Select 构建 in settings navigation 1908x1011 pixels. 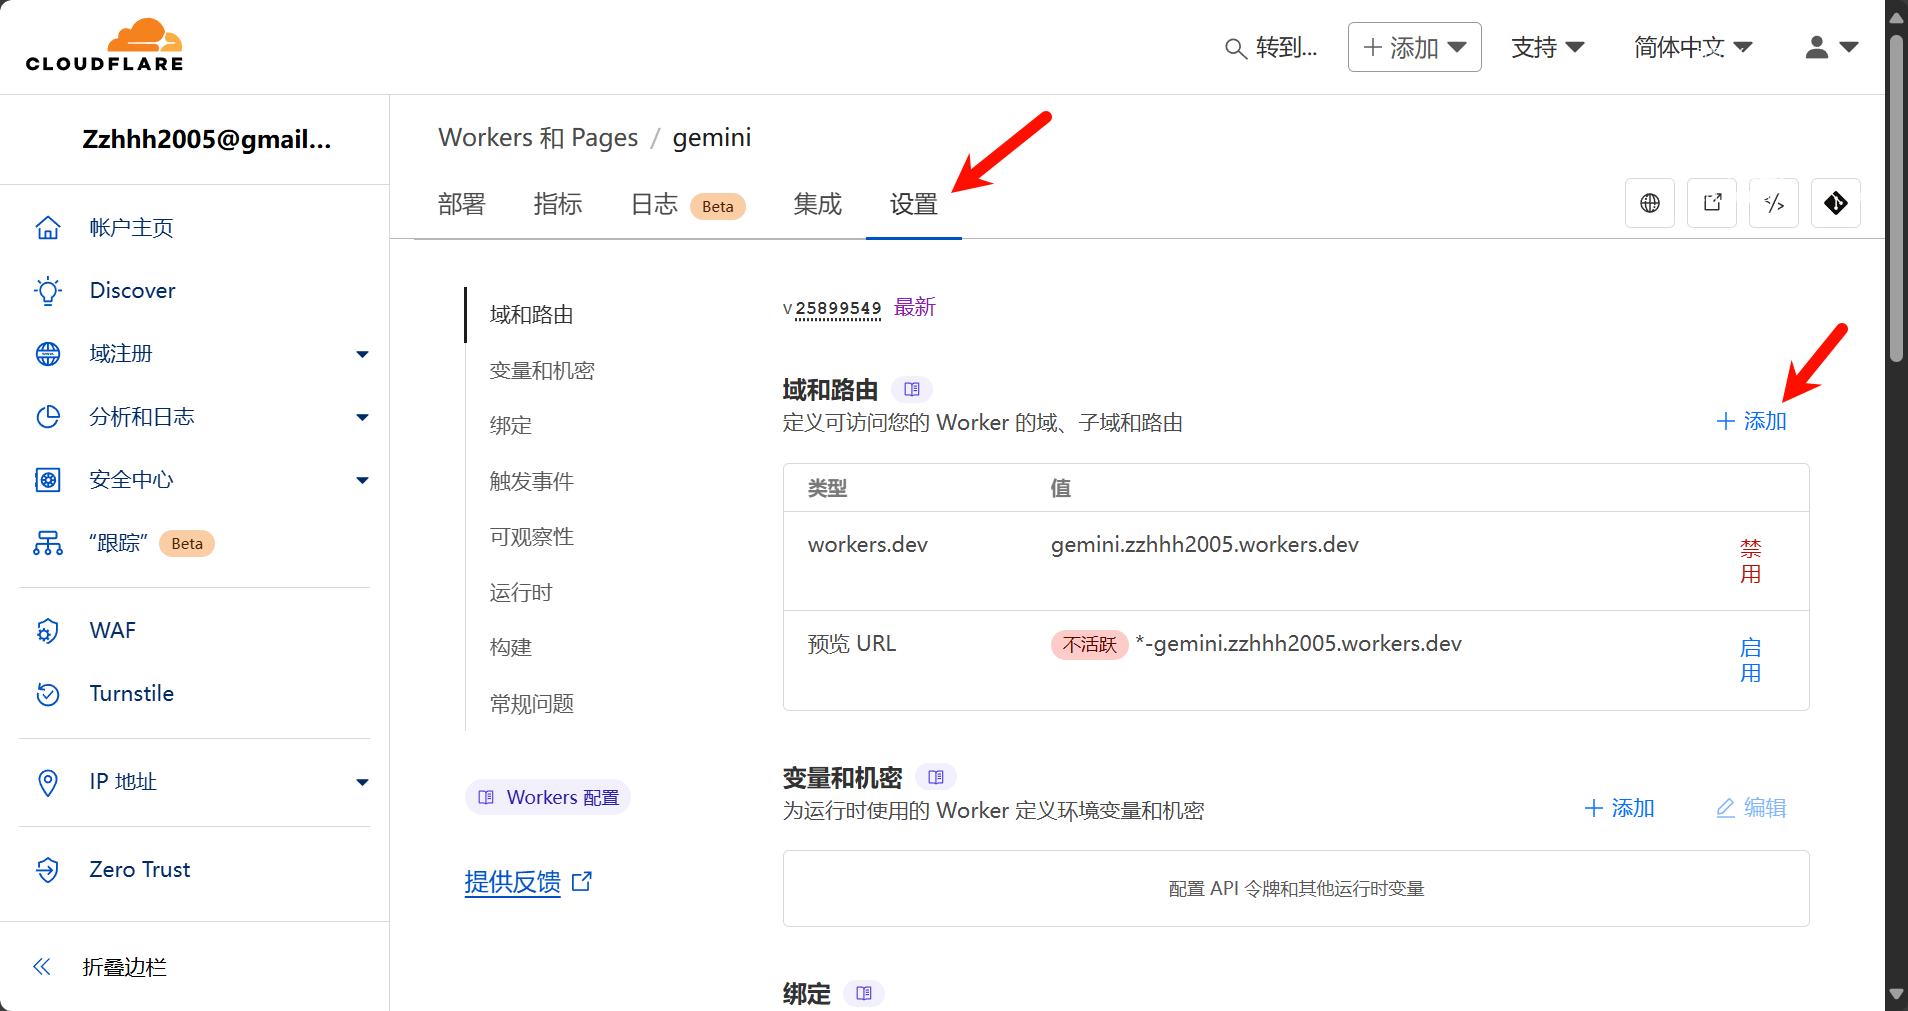(511, 648)
